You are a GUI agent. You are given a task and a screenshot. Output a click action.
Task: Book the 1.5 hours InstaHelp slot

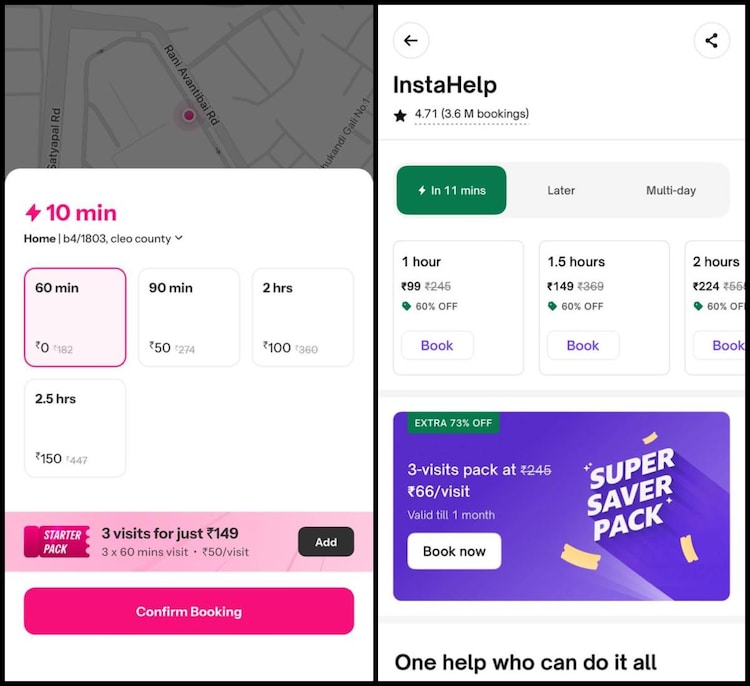(x=583, y=345)
